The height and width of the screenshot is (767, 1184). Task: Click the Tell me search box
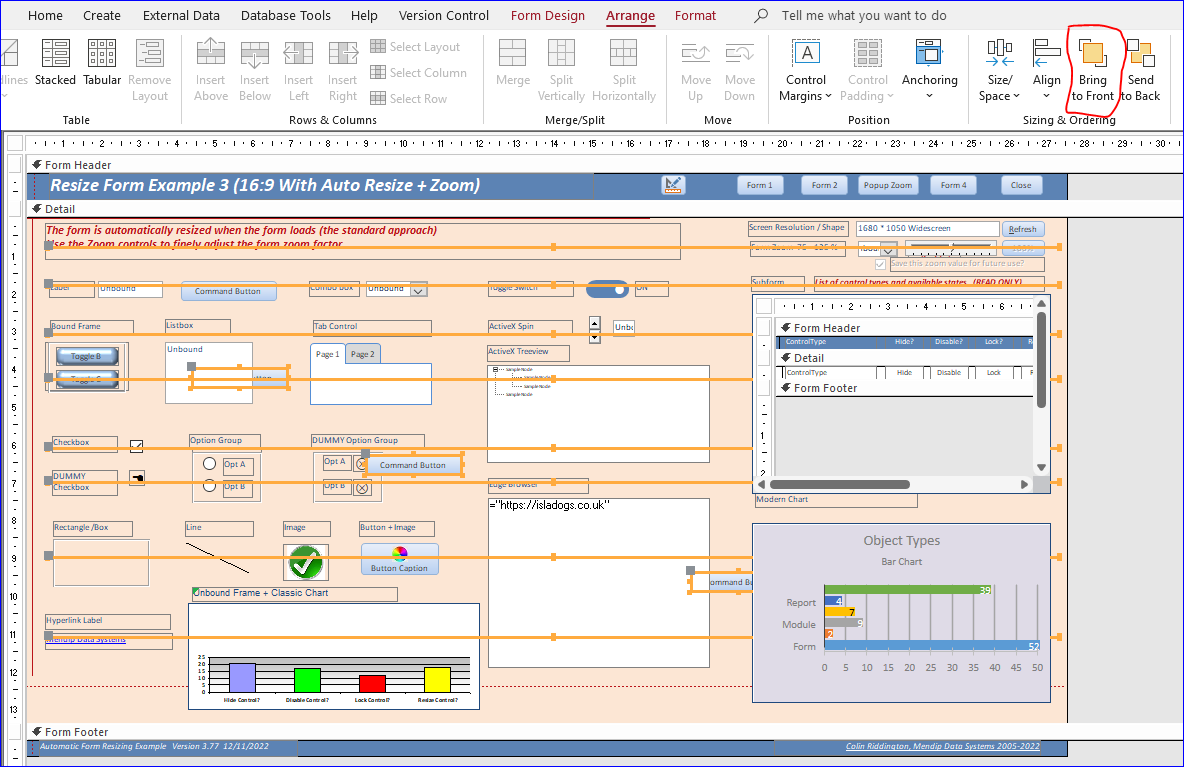[x=864, y=15]
